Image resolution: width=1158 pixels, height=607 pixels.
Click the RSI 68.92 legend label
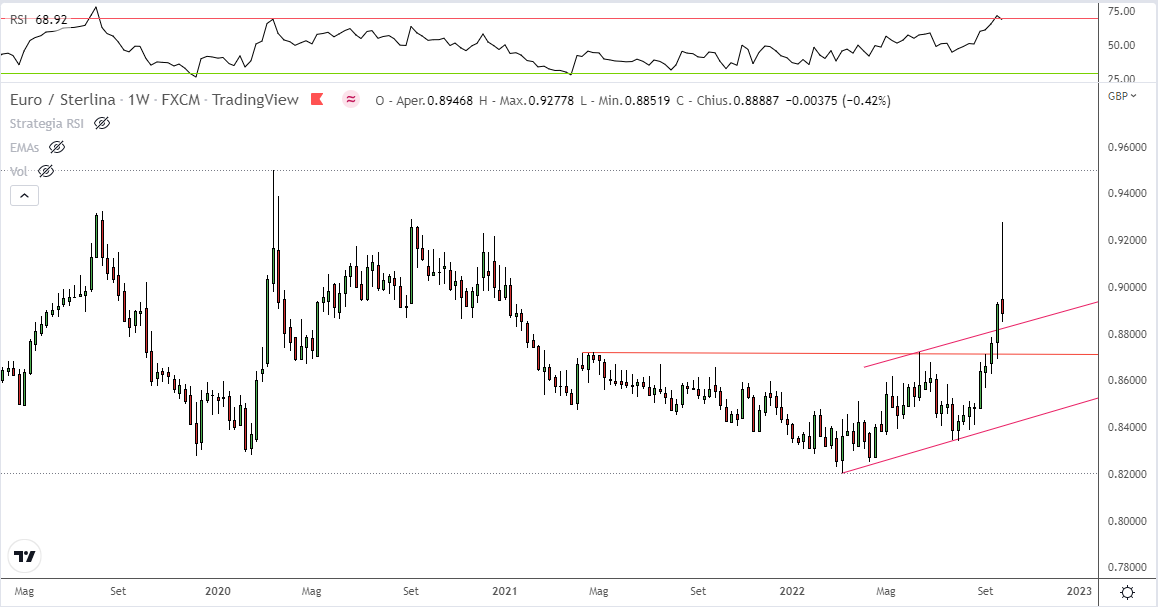click(38, 19)
